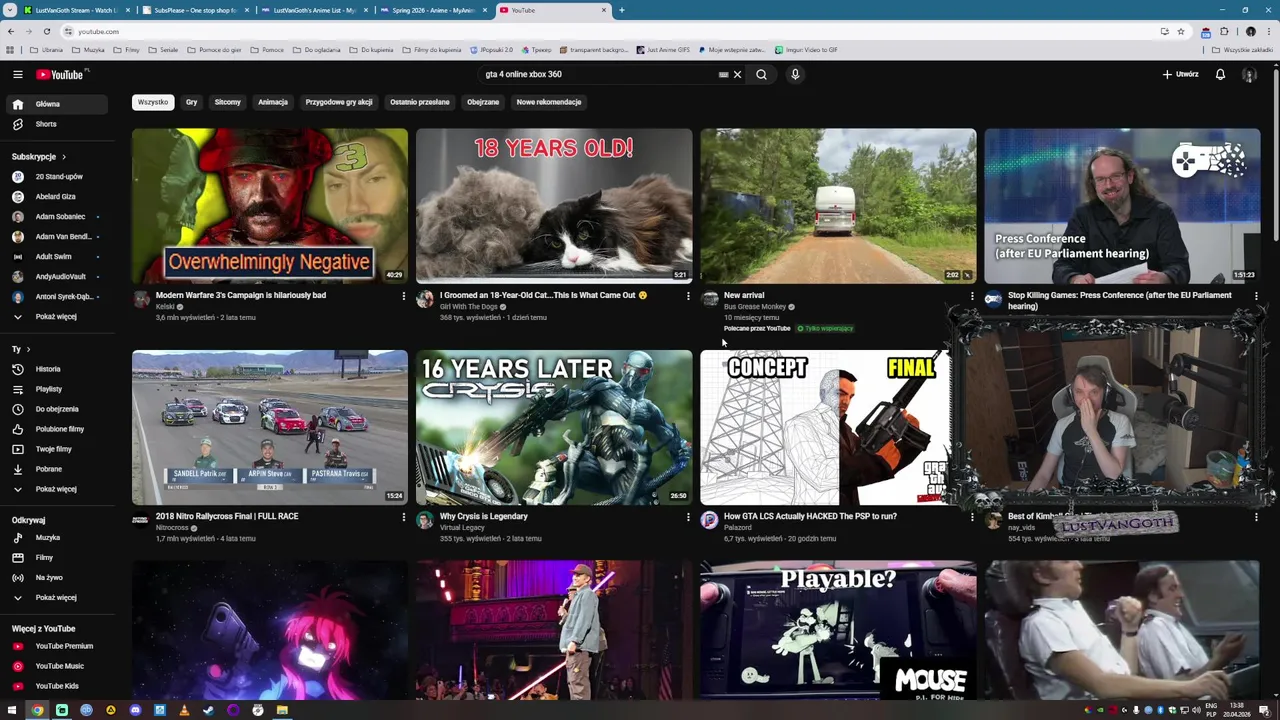Bookmark this page with star icon
Screen dimensions: 1280x720
[1181, 31]
